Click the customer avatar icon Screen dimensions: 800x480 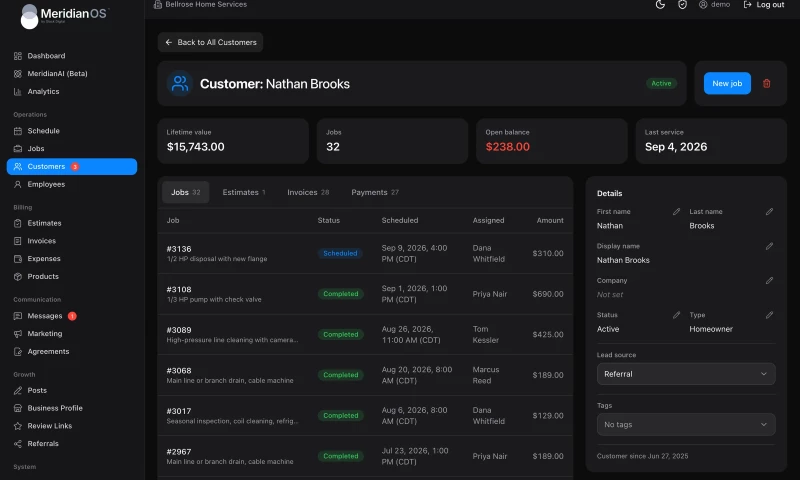pos(180,83)
